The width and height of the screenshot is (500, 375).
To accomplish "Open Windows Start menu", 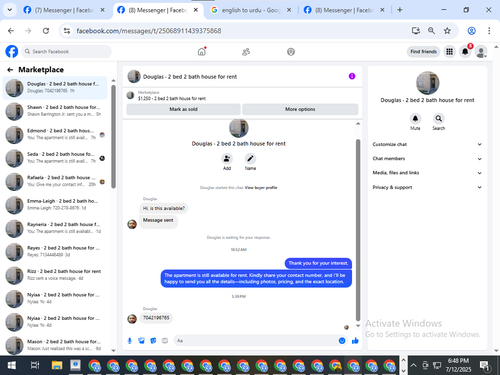I will (x=12, y=365).
